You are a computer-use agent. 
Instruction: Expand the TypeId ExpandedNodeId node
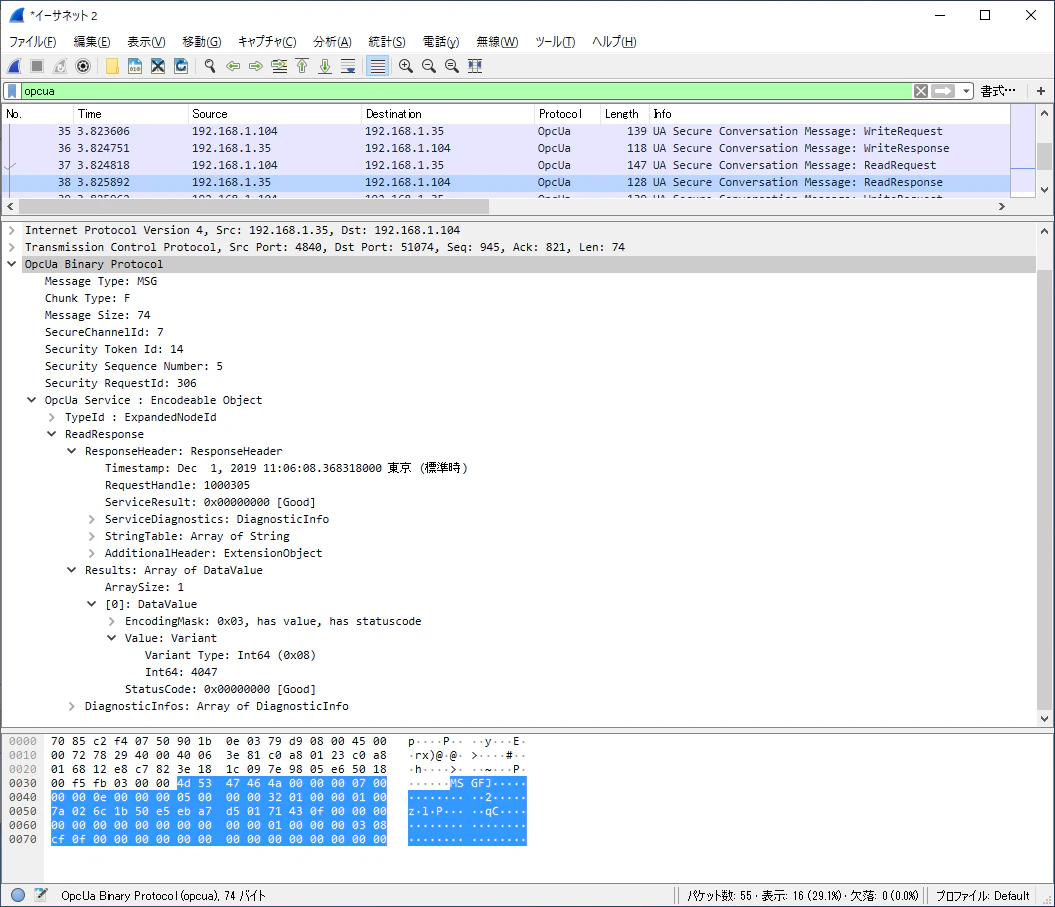pyautogui.click(x=52, y=417)
